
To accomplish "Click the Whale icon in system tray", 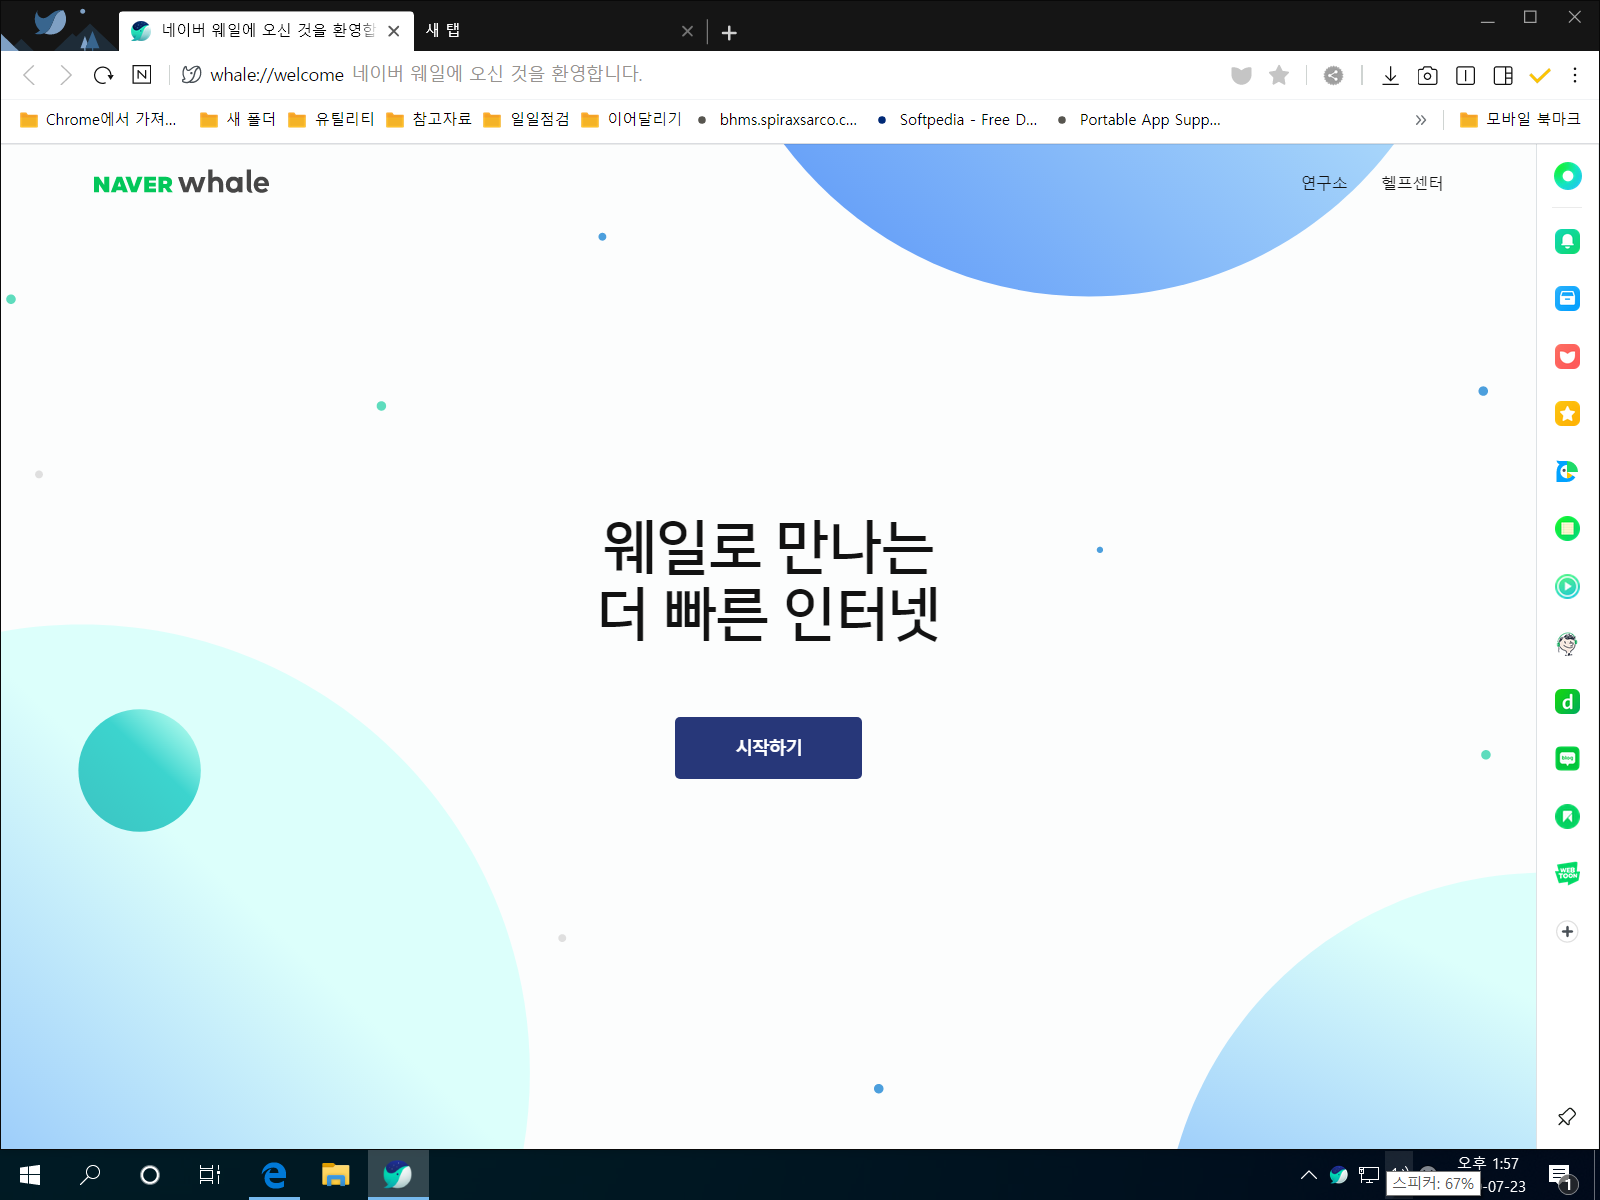I will (1338, 1175).
